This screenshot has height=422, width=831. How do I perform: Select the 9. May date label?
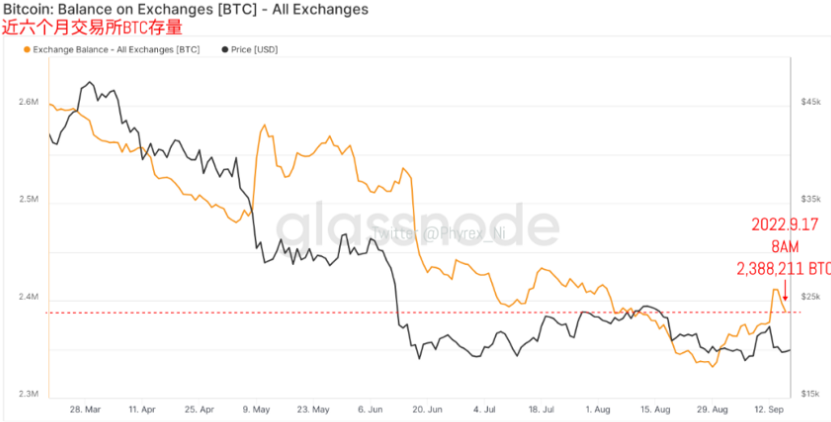[x=256, y=409]
